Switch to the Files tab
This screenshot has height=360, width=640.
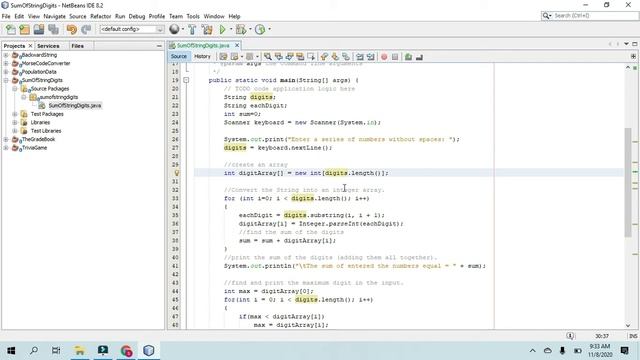[78, 46]
